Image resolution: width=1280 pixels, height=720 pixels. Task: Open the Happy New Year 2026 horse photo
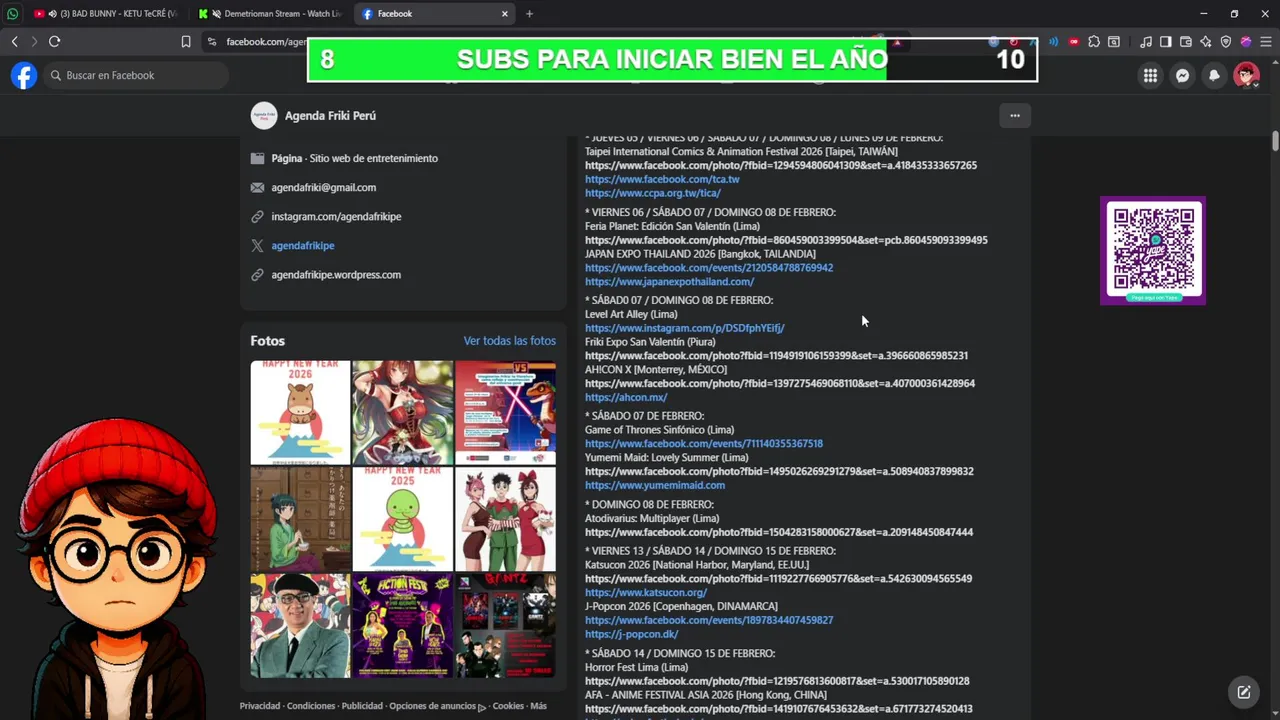[x=300, y=412]
